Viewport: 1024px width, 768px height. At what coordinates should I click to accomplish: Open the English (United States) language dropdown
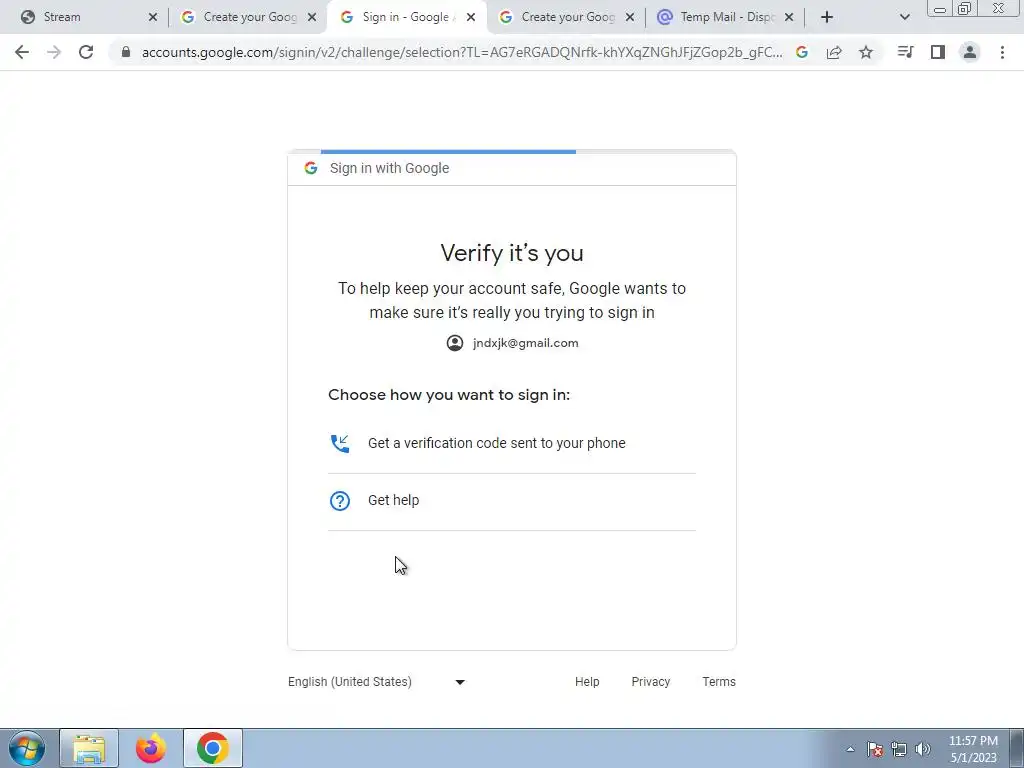click(377, 682)
